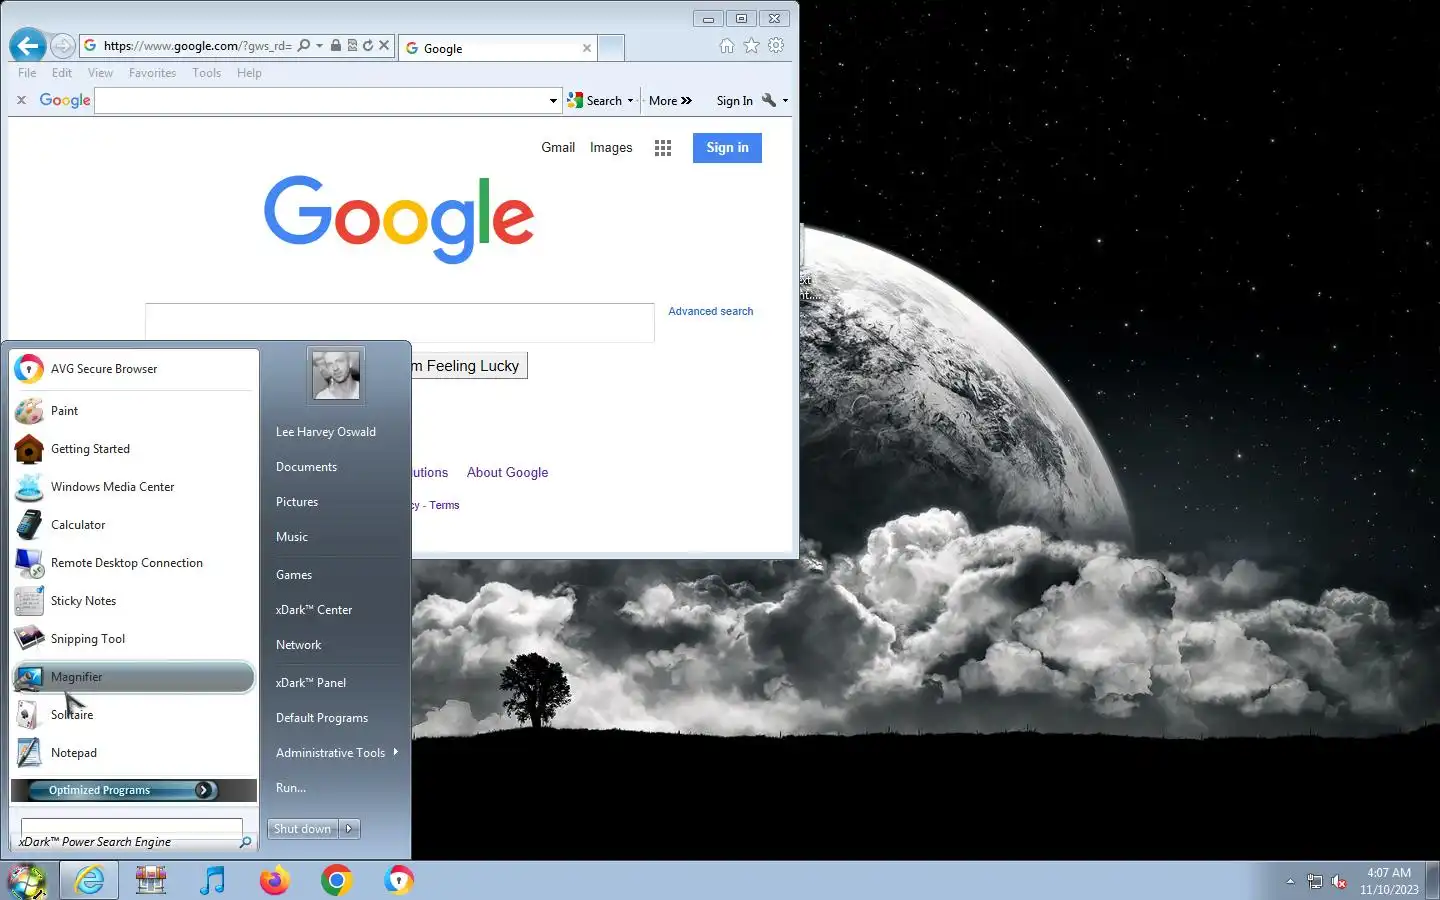
Task: Open Getting Started from Start menu
Action: point(134,449)
